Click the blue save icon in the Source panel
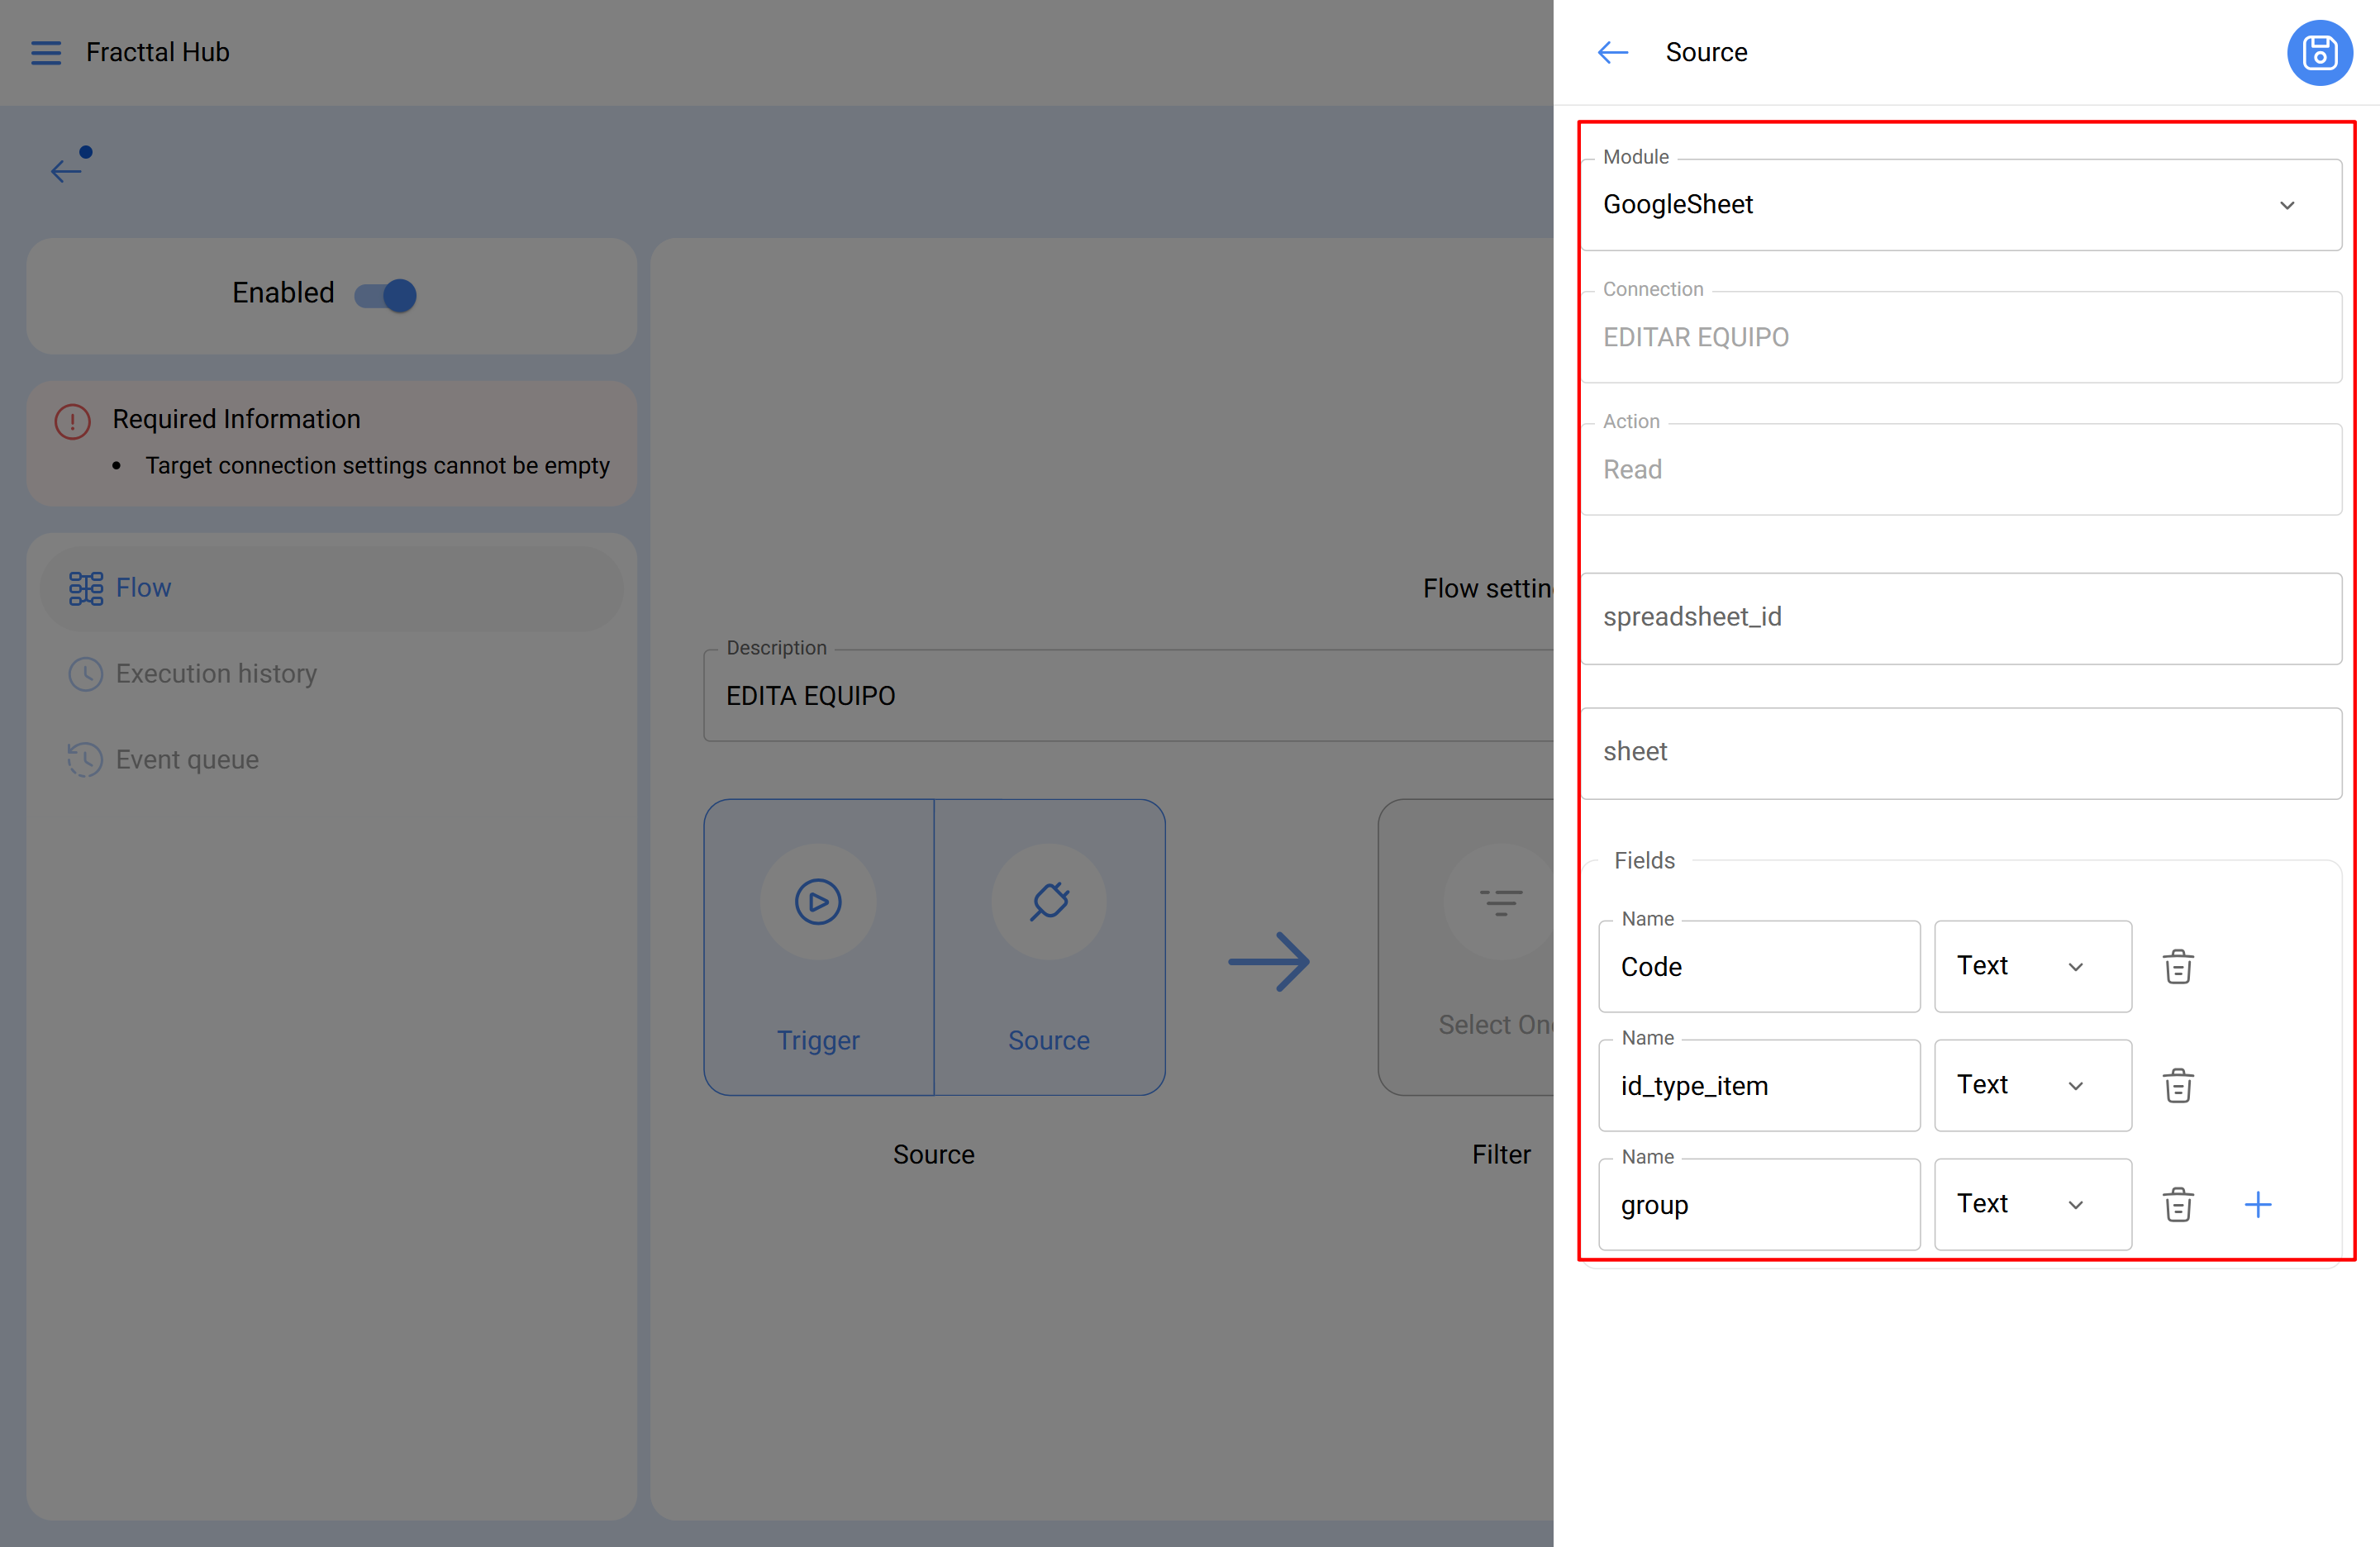The image size is (2380, 1547). pos(2319,52)
